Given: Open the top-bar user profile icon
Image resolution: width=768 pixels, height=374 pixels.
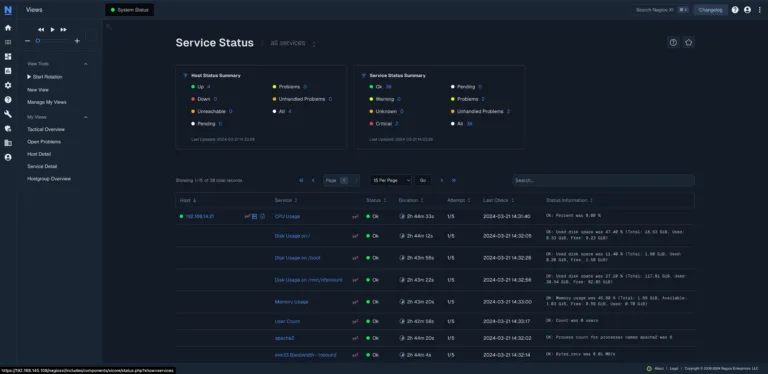Looking at the screenshot, I should click(x=747, y=10).
